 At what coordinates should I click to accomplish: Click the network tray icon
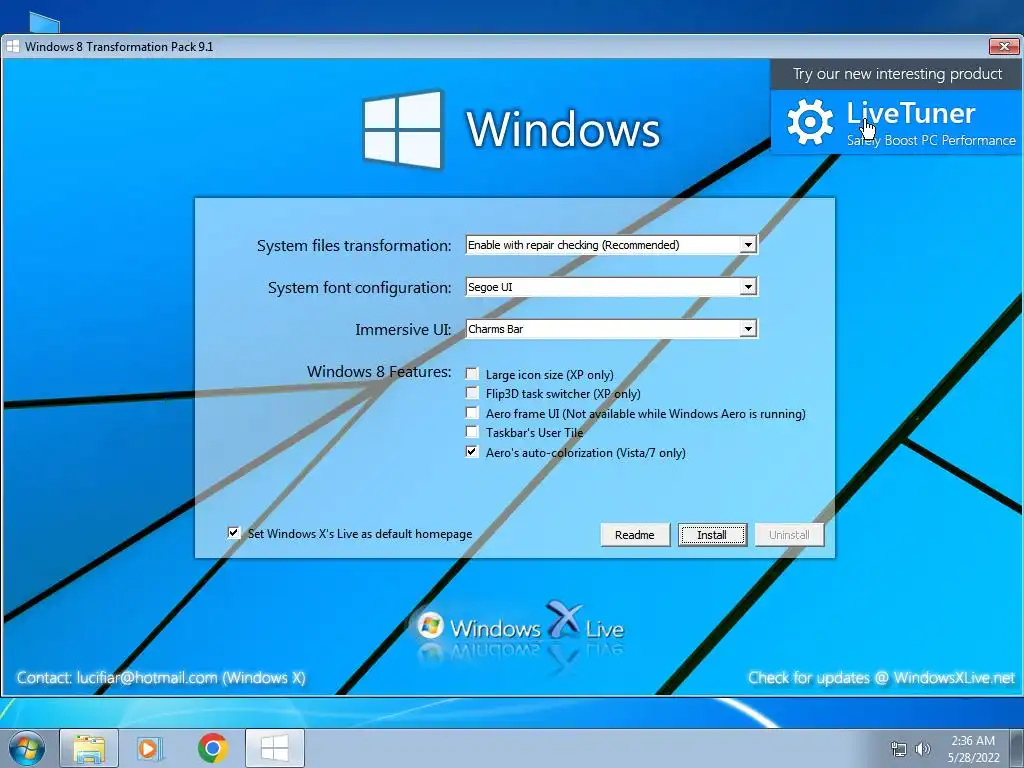(x=899, y=749)
